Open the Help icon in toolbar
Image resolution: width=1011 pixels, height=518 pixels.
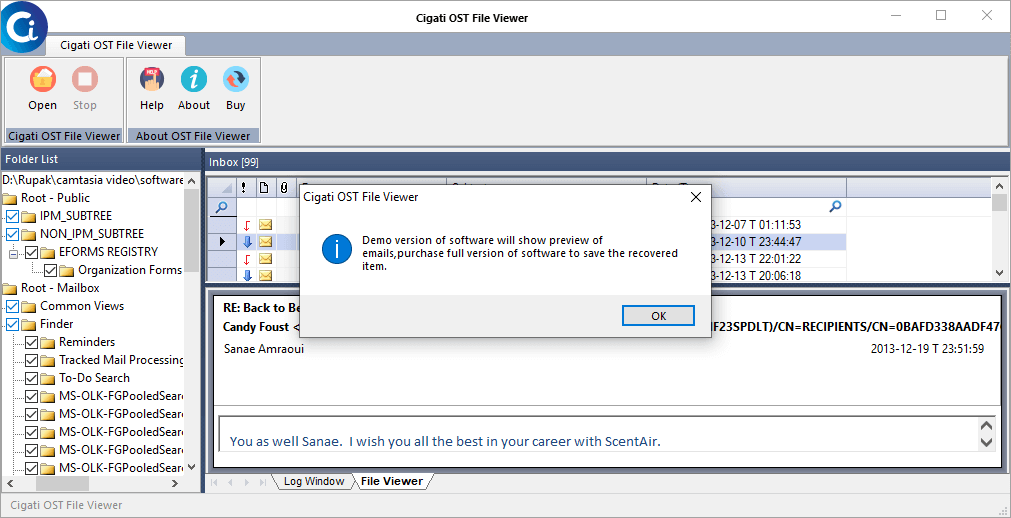(152, 79)
